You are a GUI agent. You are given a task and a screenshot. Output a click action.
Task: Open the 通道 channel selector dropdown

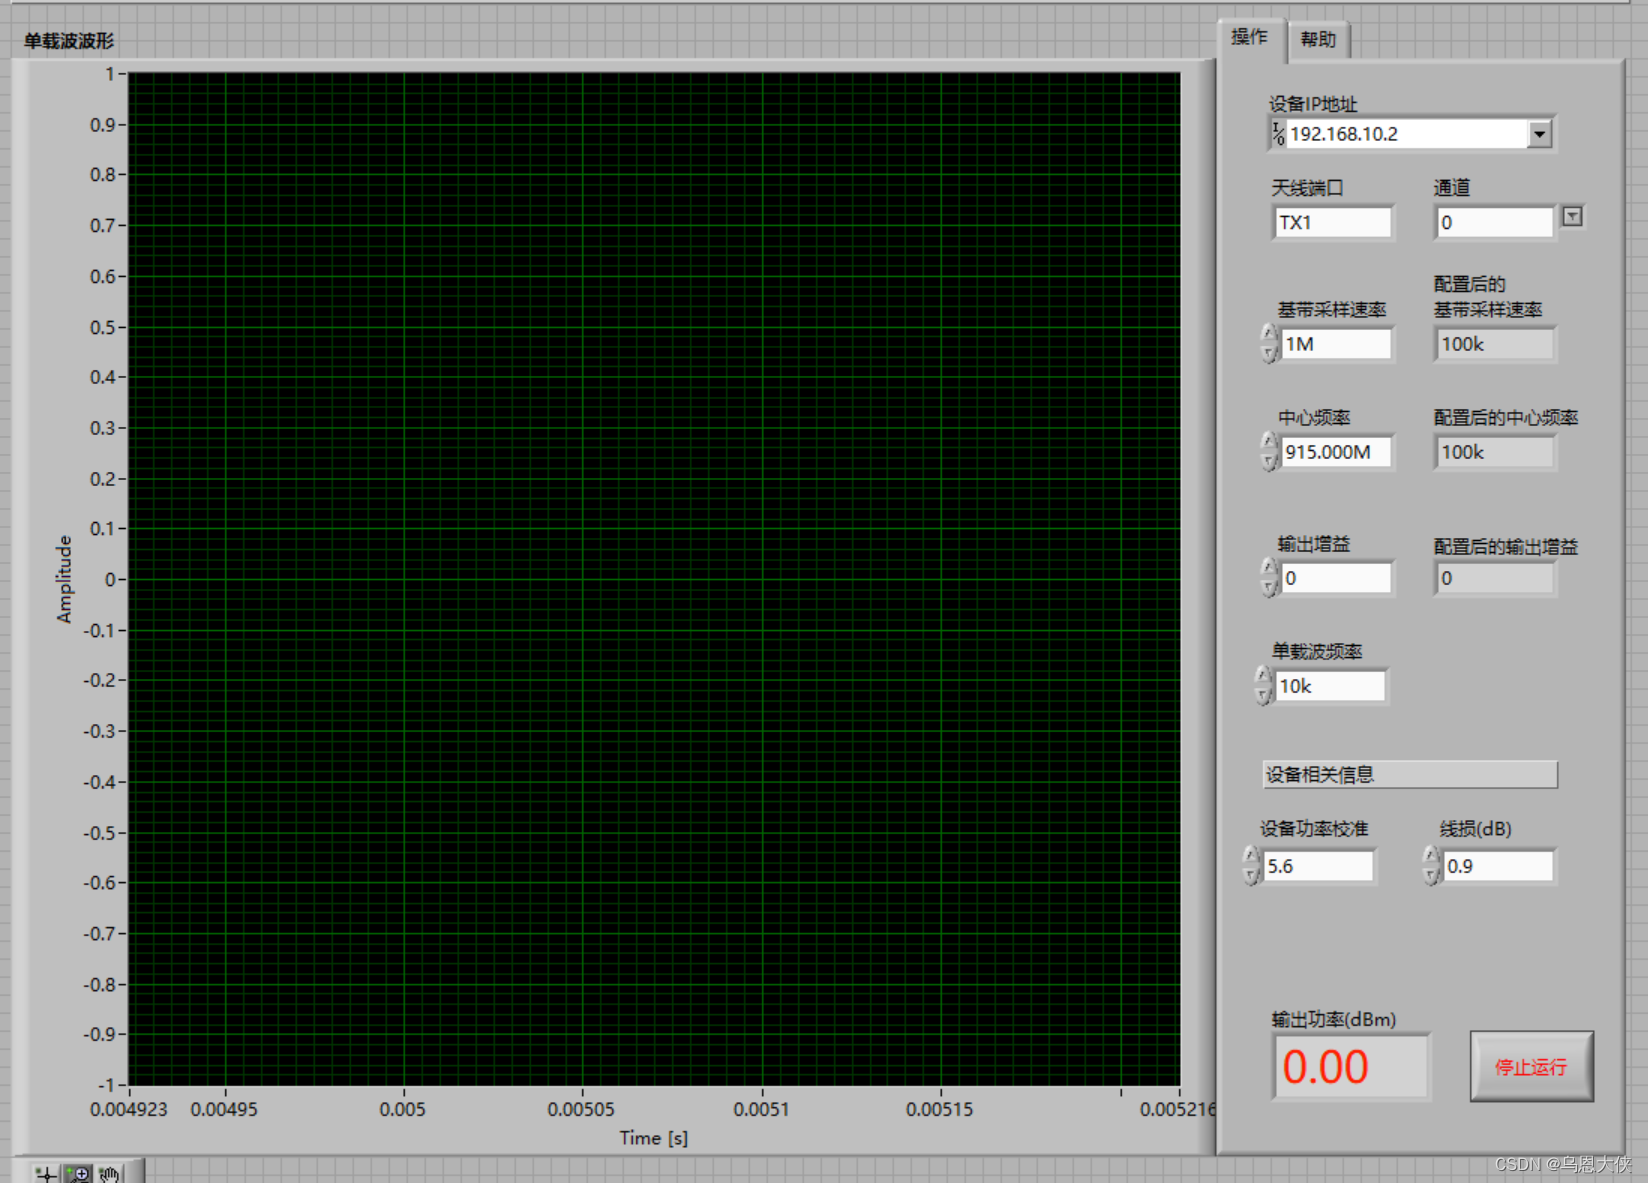[1572, 216]
